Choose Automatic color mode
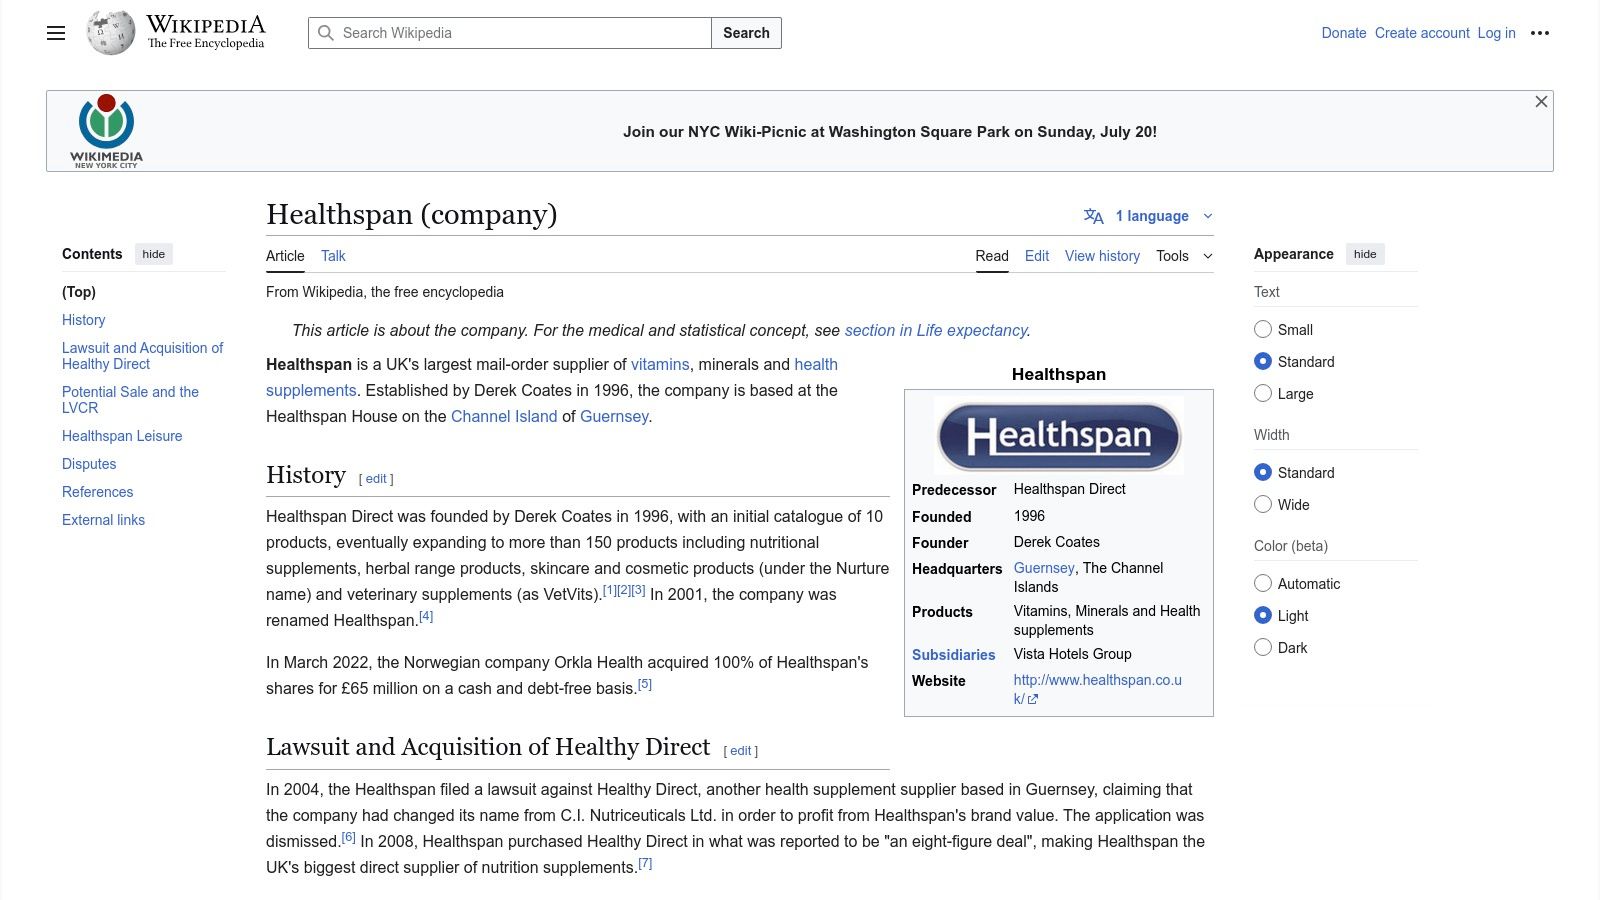Screen dimensions: 1600x900 click(1263, 584)
